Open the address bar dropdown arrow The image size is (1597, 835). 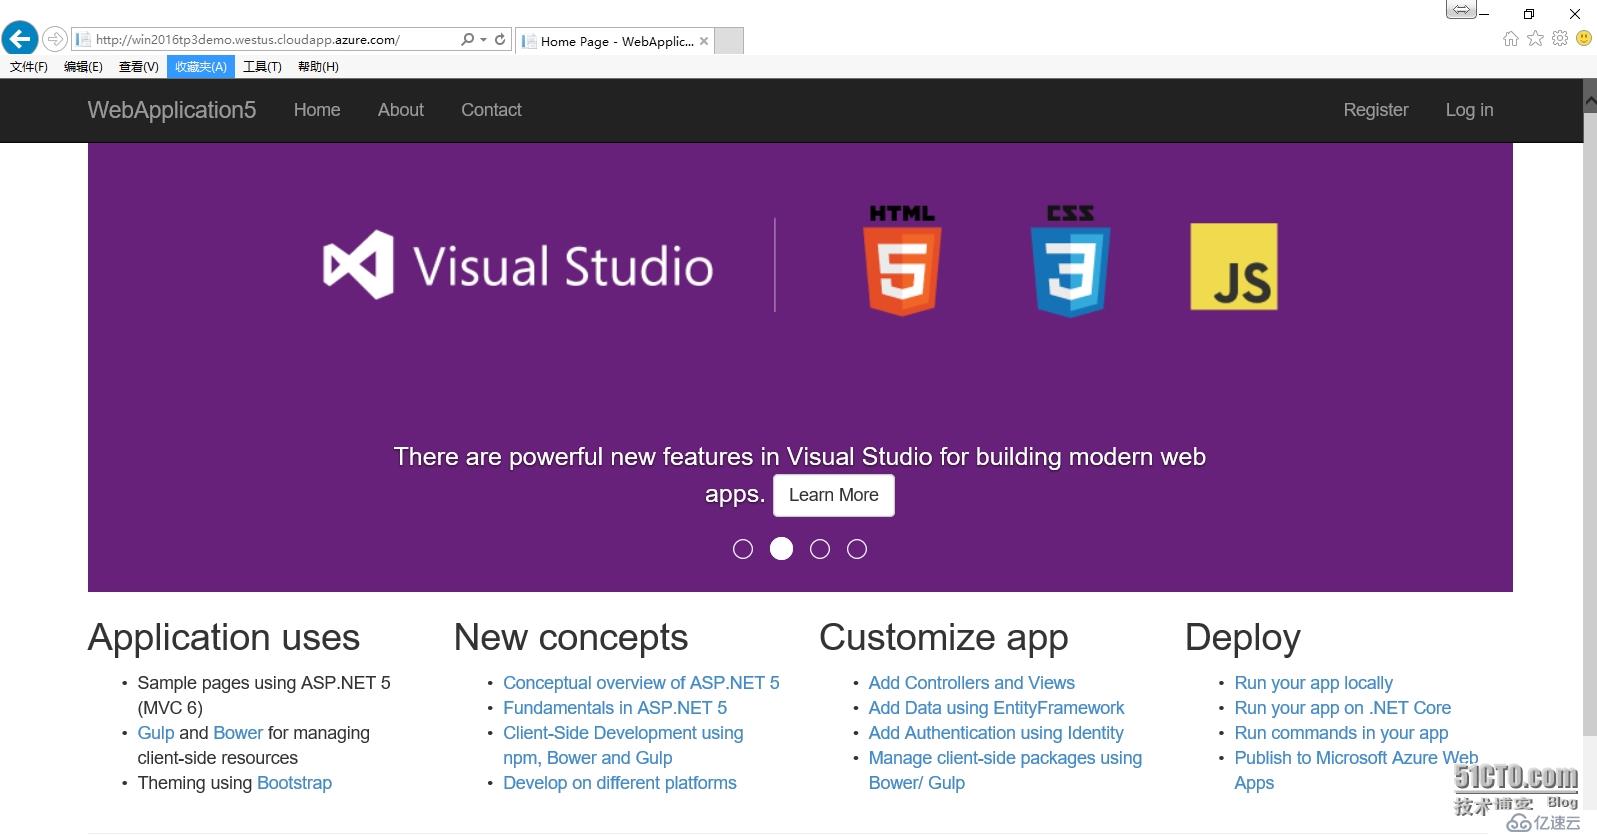484,40
